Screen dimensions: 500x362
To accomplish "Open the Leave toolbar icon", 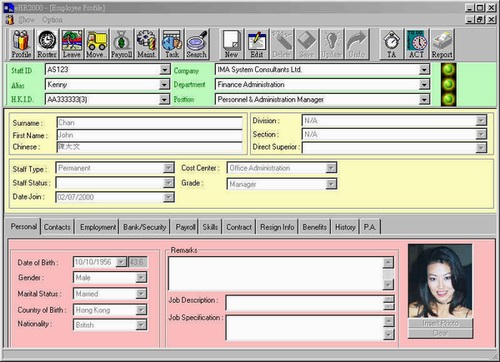I will point(72,44).
